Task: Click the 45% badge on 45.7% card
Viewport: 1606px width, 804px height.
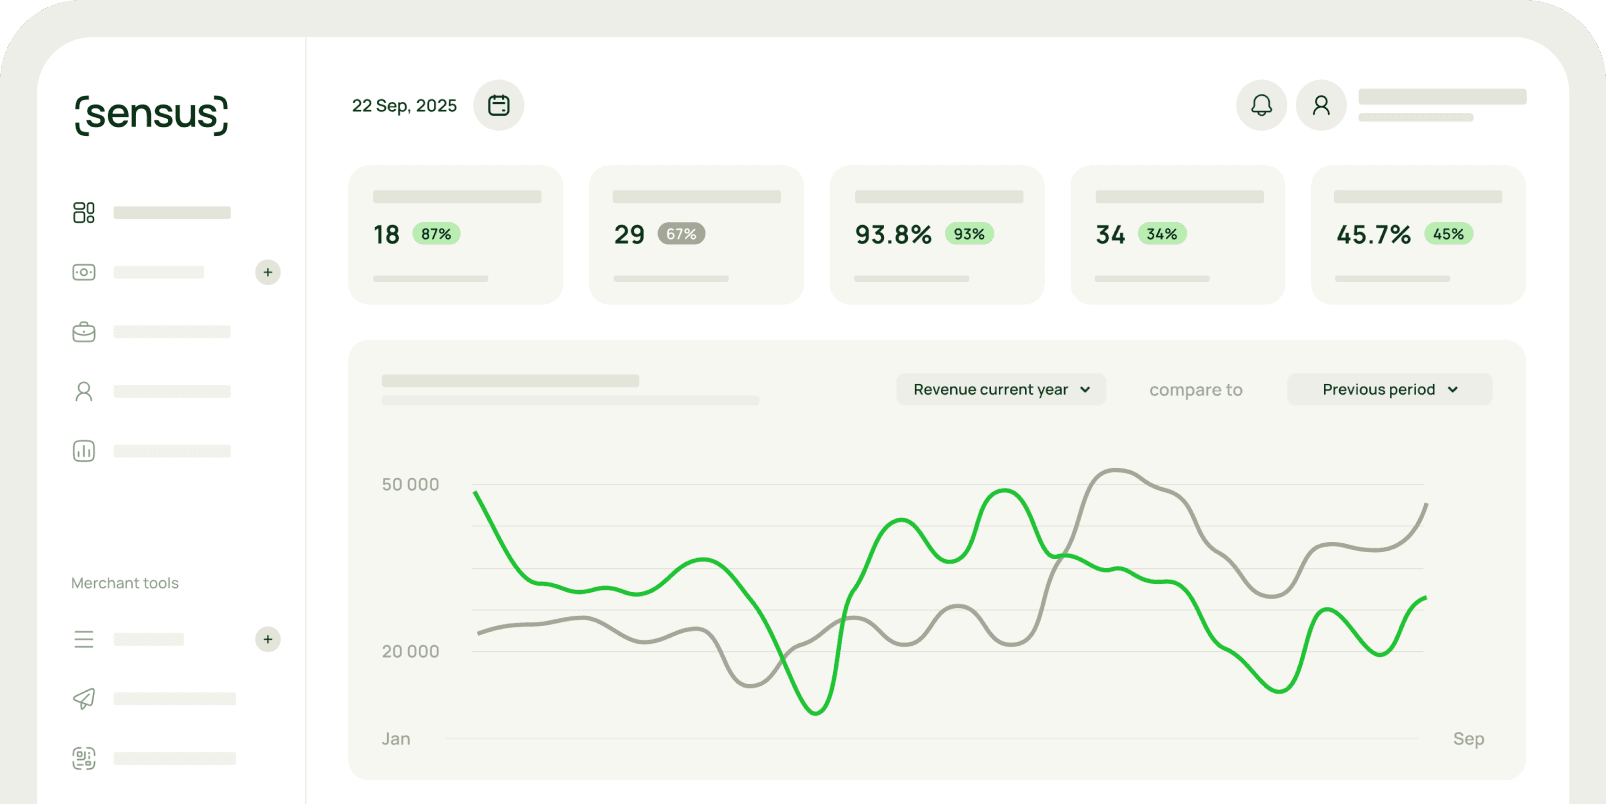Action: 1448,234
